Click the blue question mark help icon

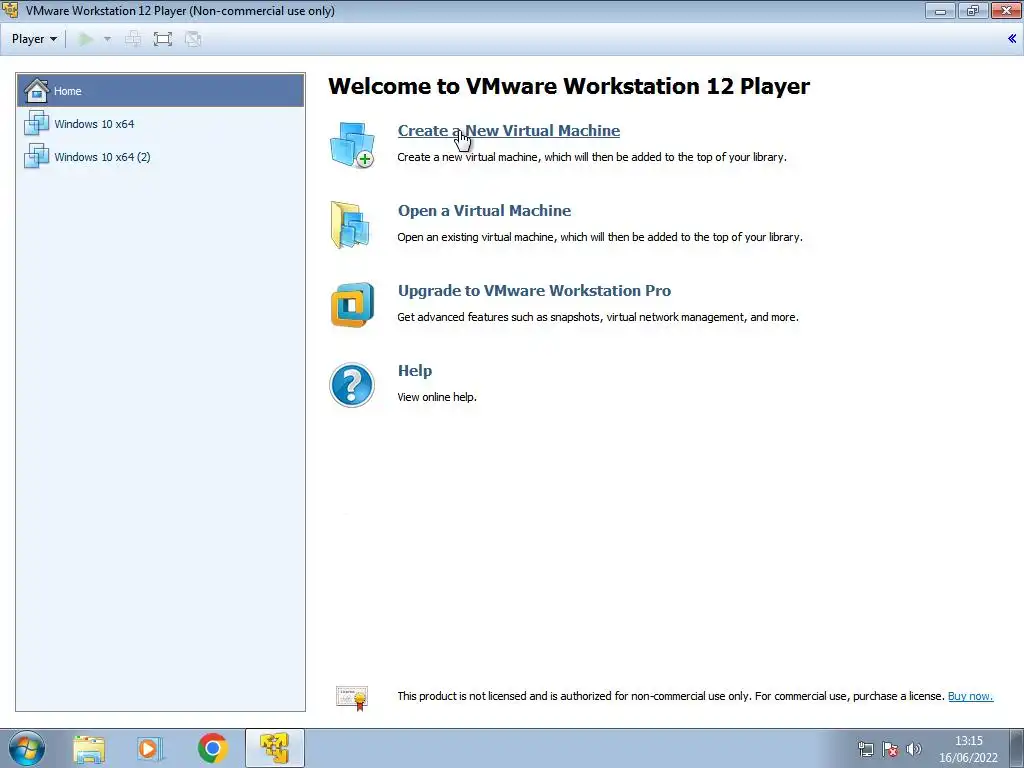352,385
